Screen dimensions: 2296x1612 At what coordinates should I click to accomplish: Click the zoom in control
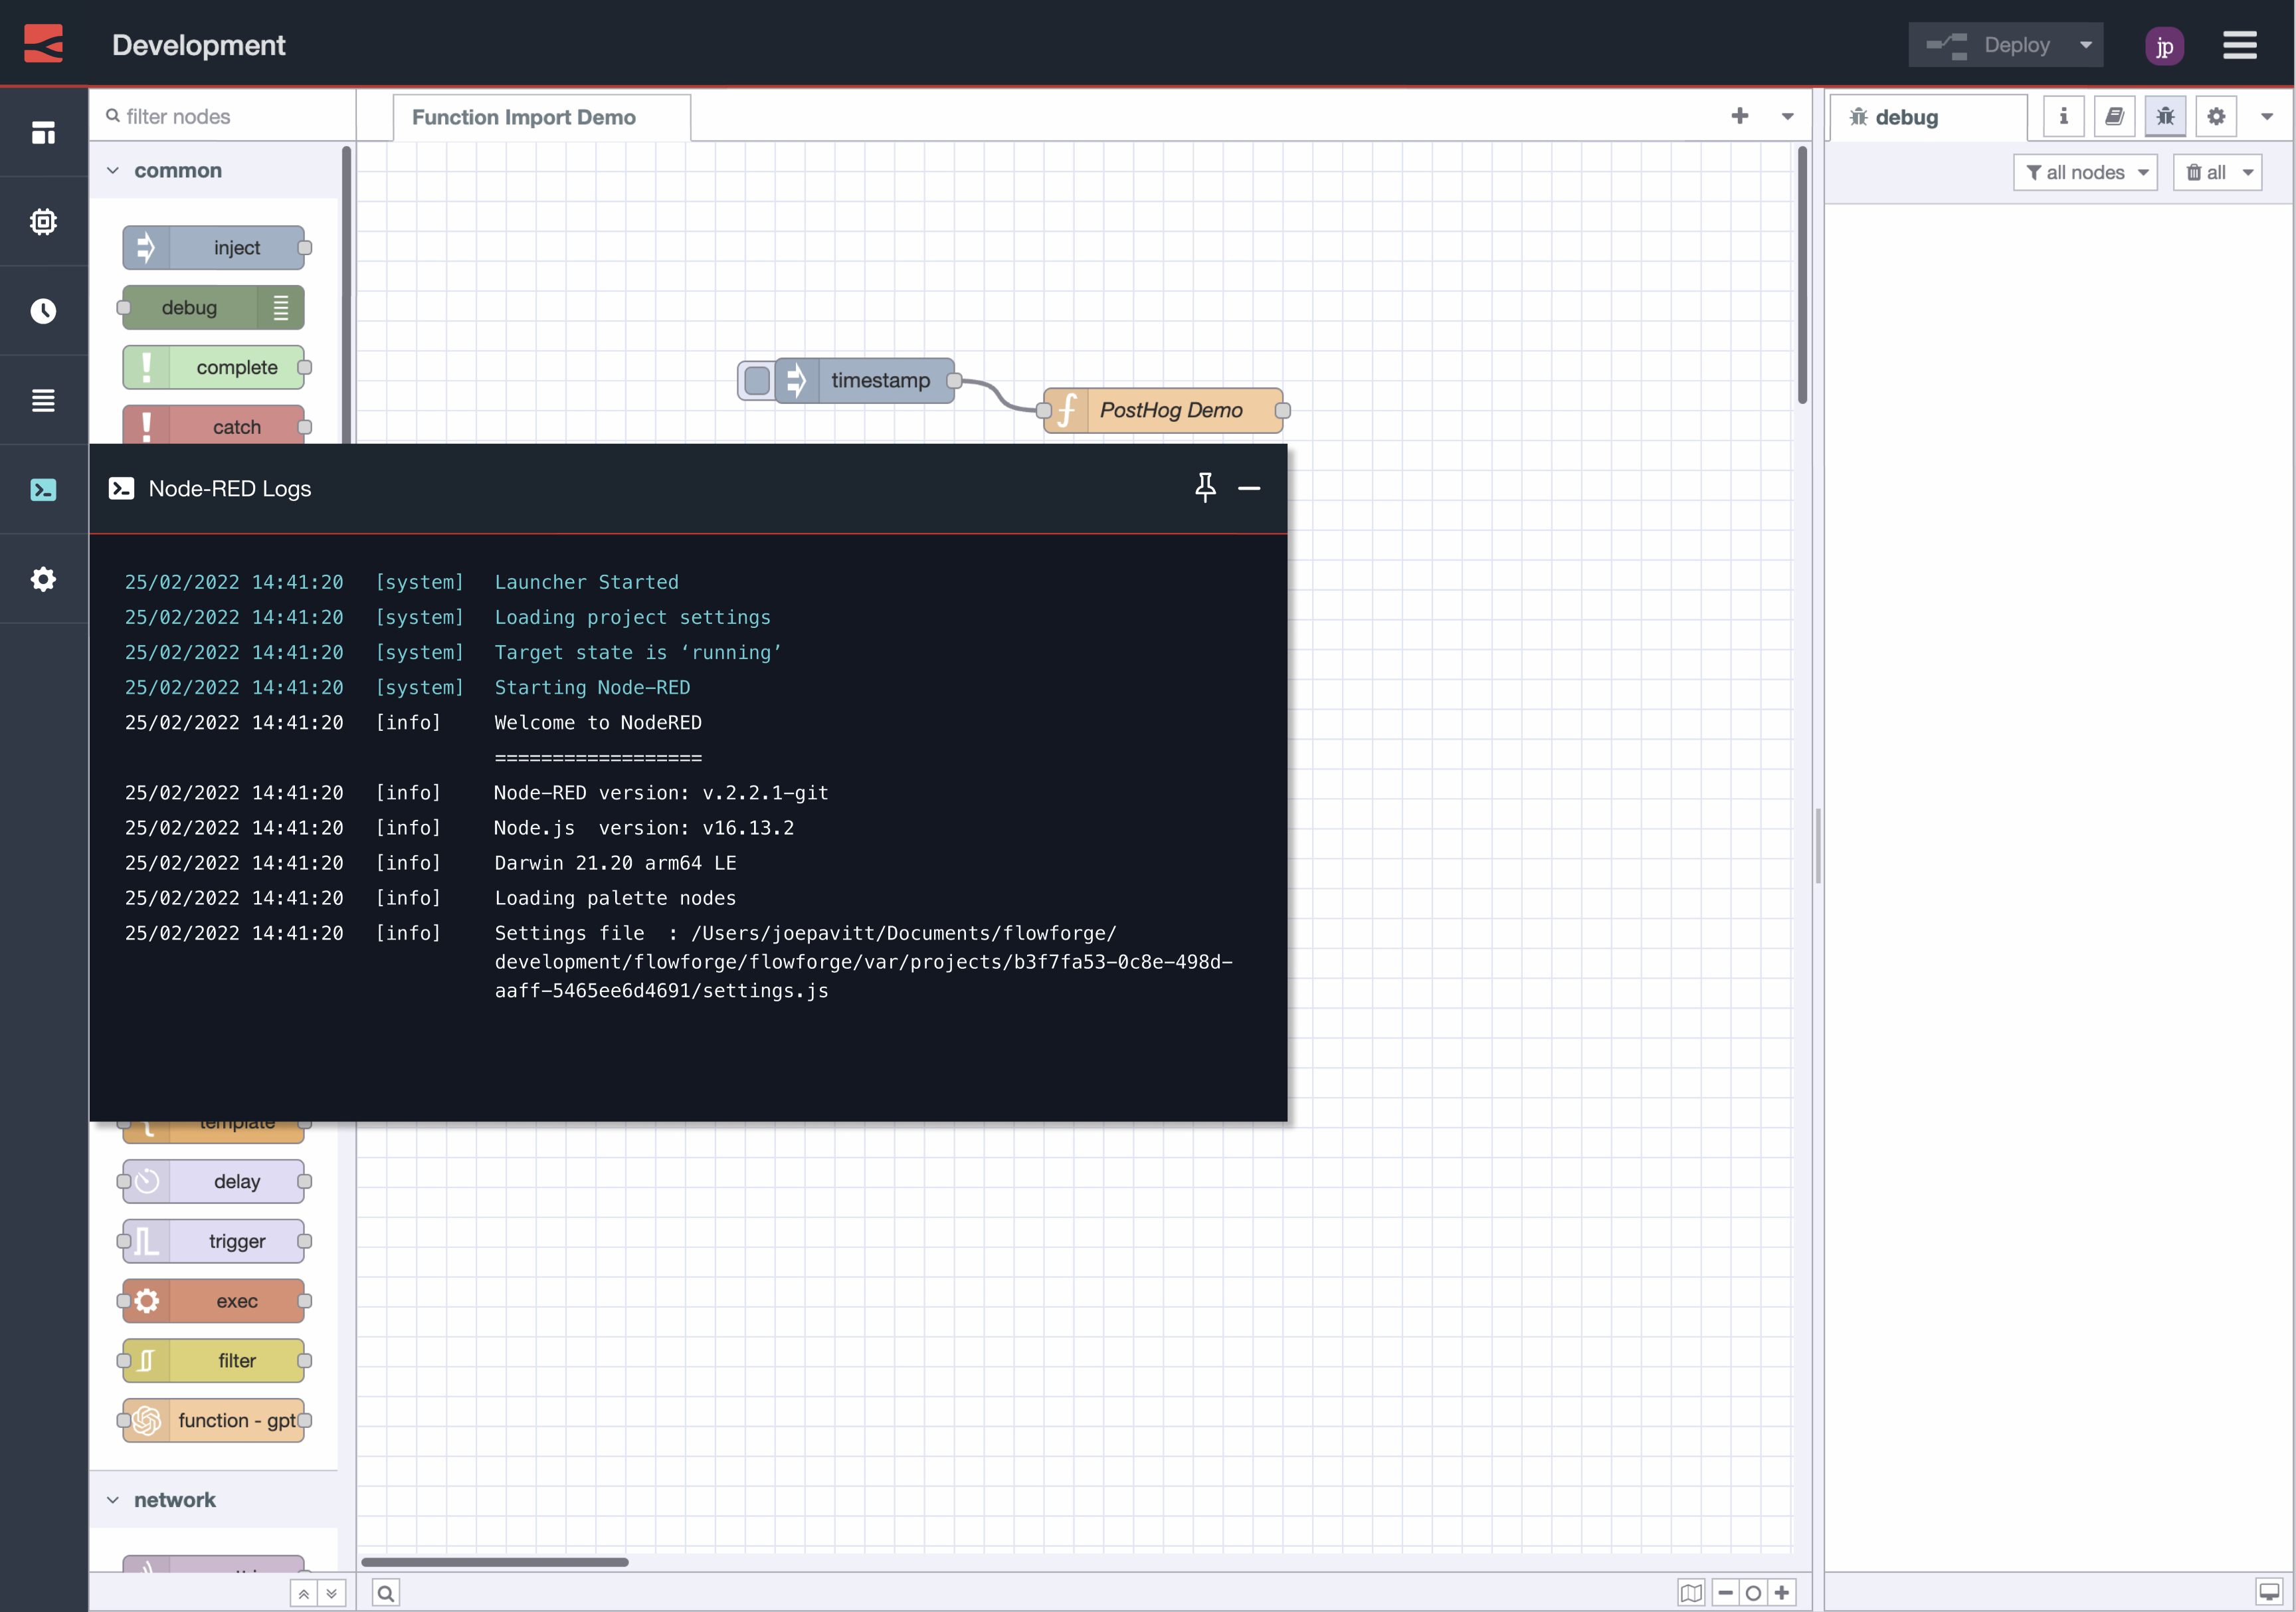point(1783,1592)
